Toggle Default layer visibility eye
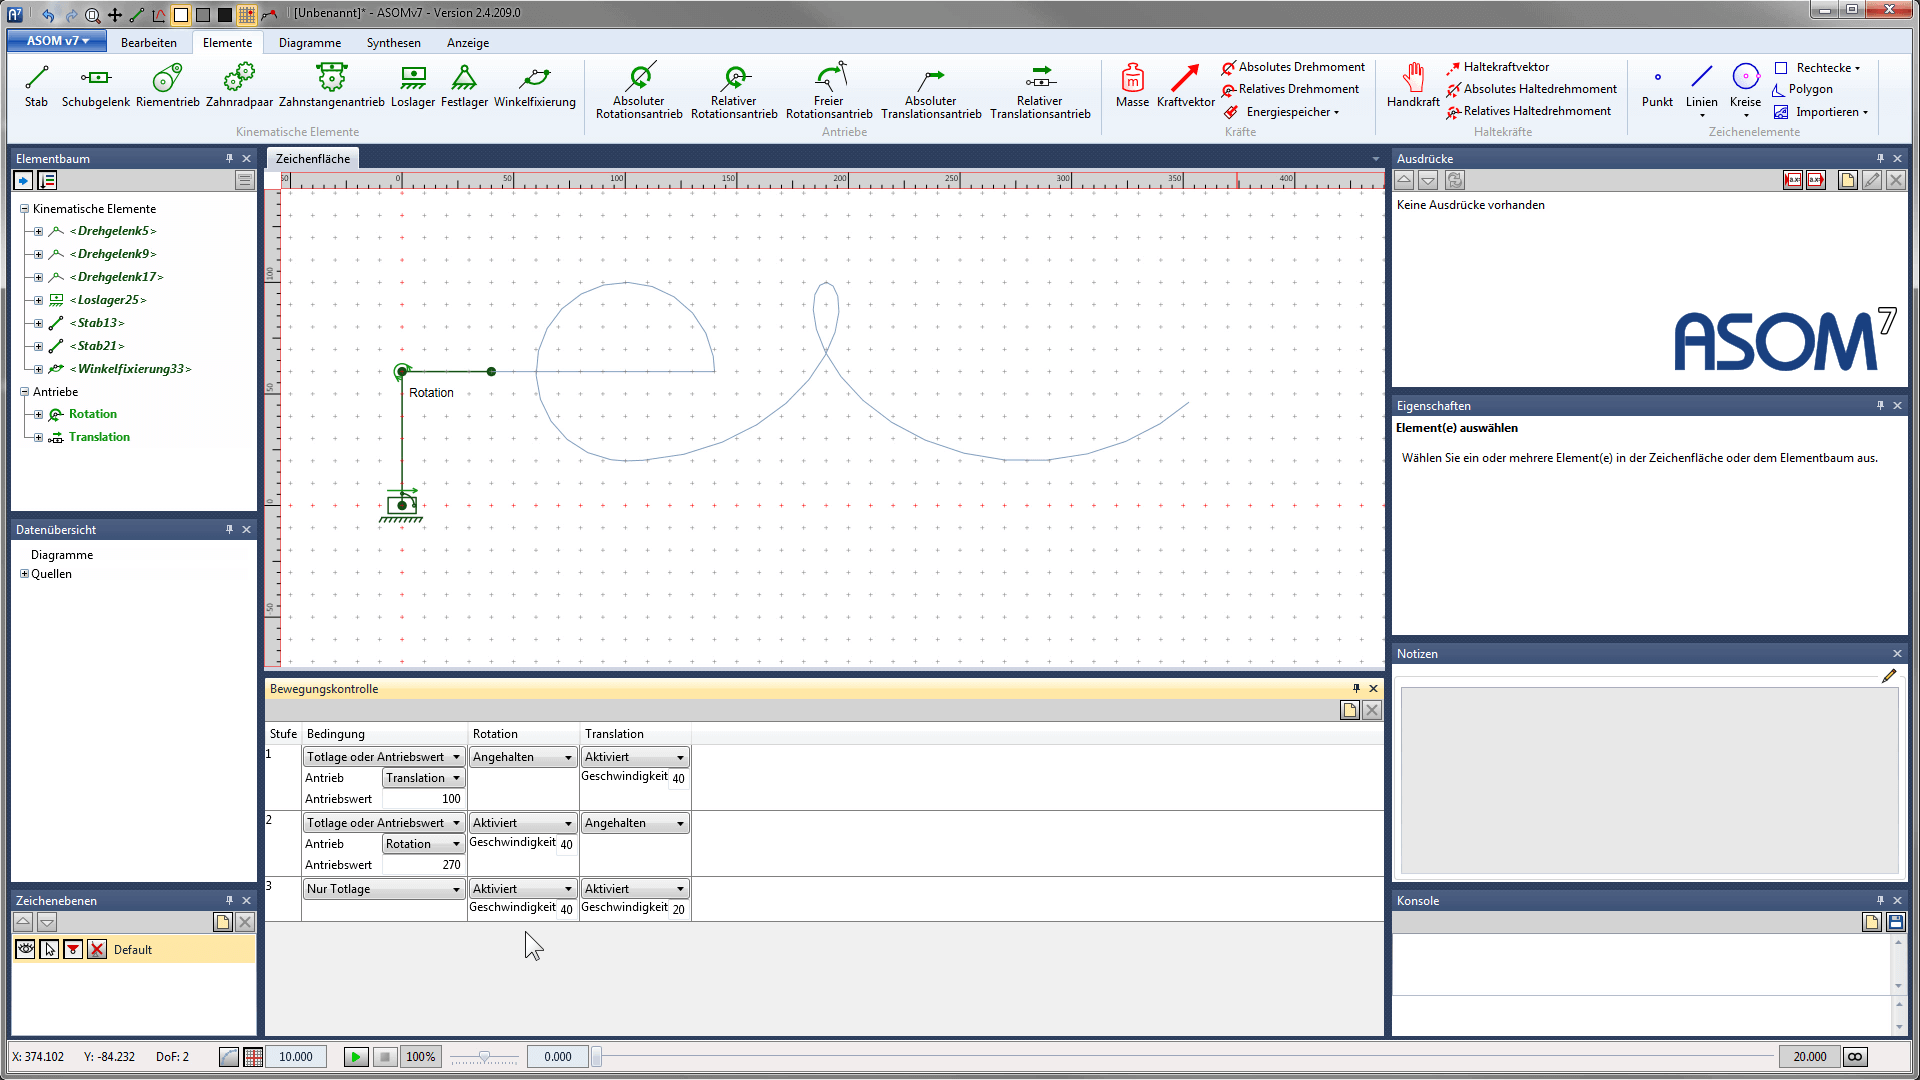This screenshot has height=1080, width=1920. point(25,949)
